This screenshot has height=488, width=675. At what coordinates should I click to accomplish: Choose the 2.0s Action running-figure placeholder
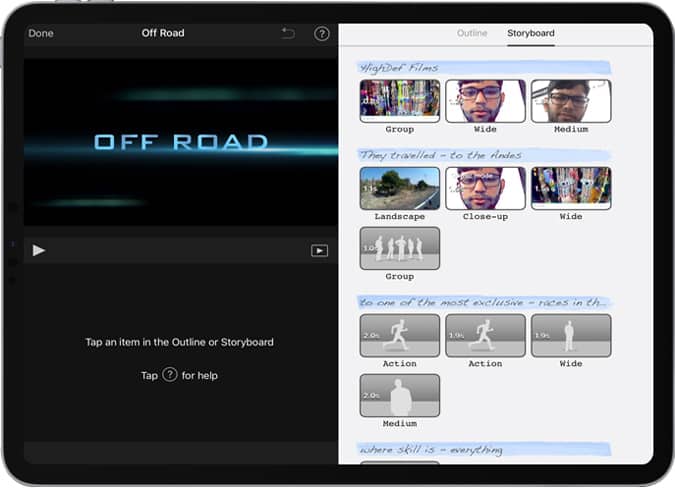pos(399,335)
